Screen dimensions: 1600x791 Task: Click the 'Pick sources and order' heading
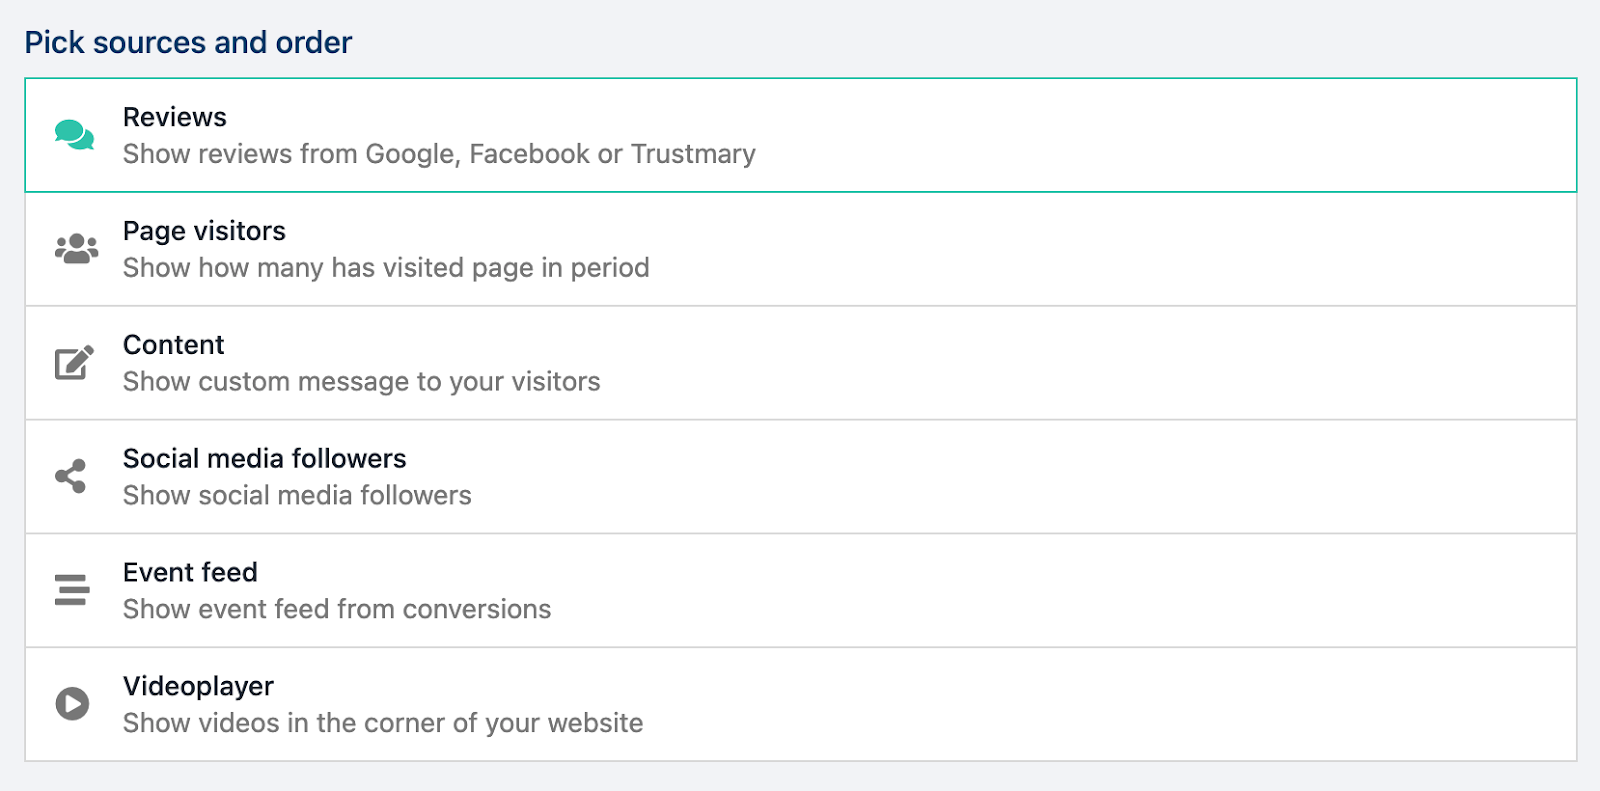point(188,43)
